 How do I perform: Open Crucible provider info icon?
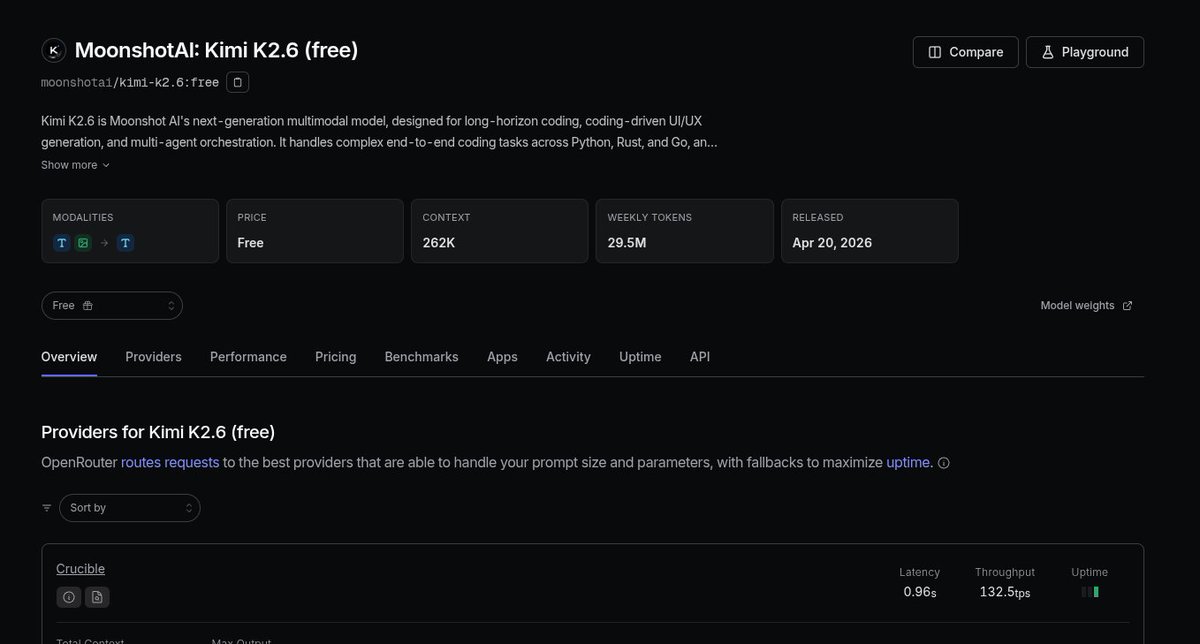click(68, 597)
